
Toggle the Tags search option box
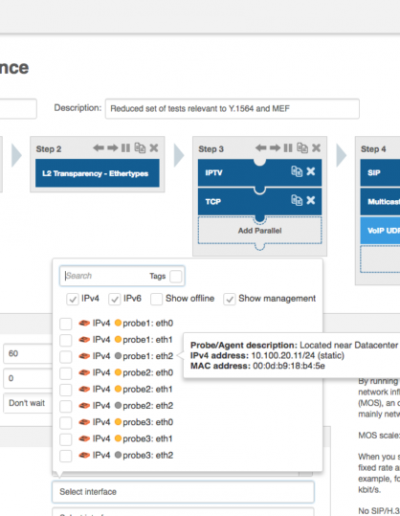click(x=176, y=276)
